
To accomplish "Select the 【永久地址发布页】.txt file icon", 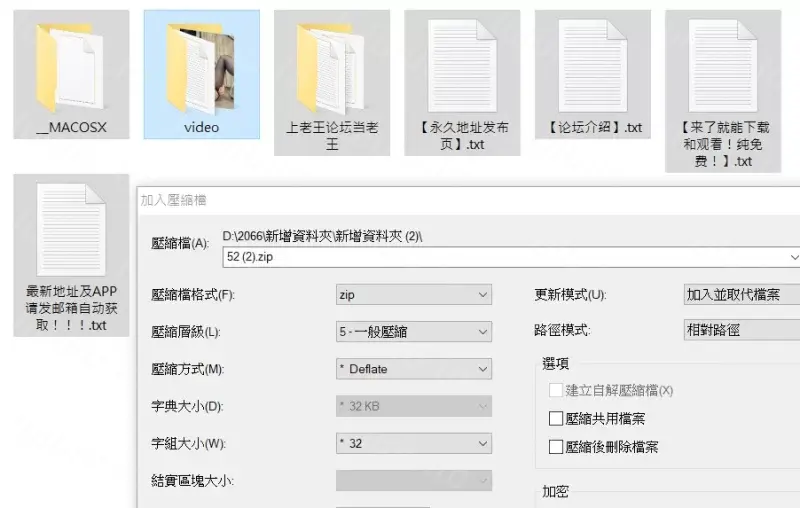I will pyautogui.click(x=462, y=66).
